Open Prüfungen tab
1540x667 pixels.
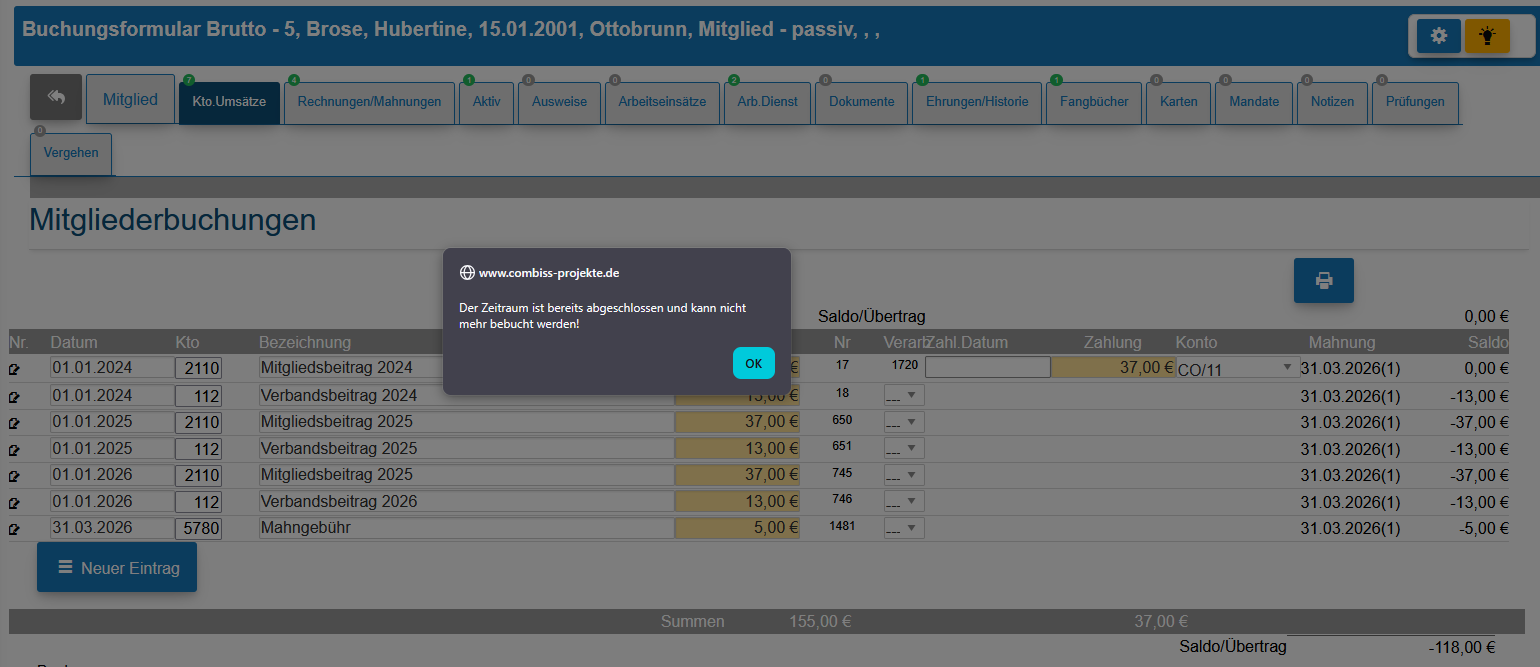pos(1415,101)
